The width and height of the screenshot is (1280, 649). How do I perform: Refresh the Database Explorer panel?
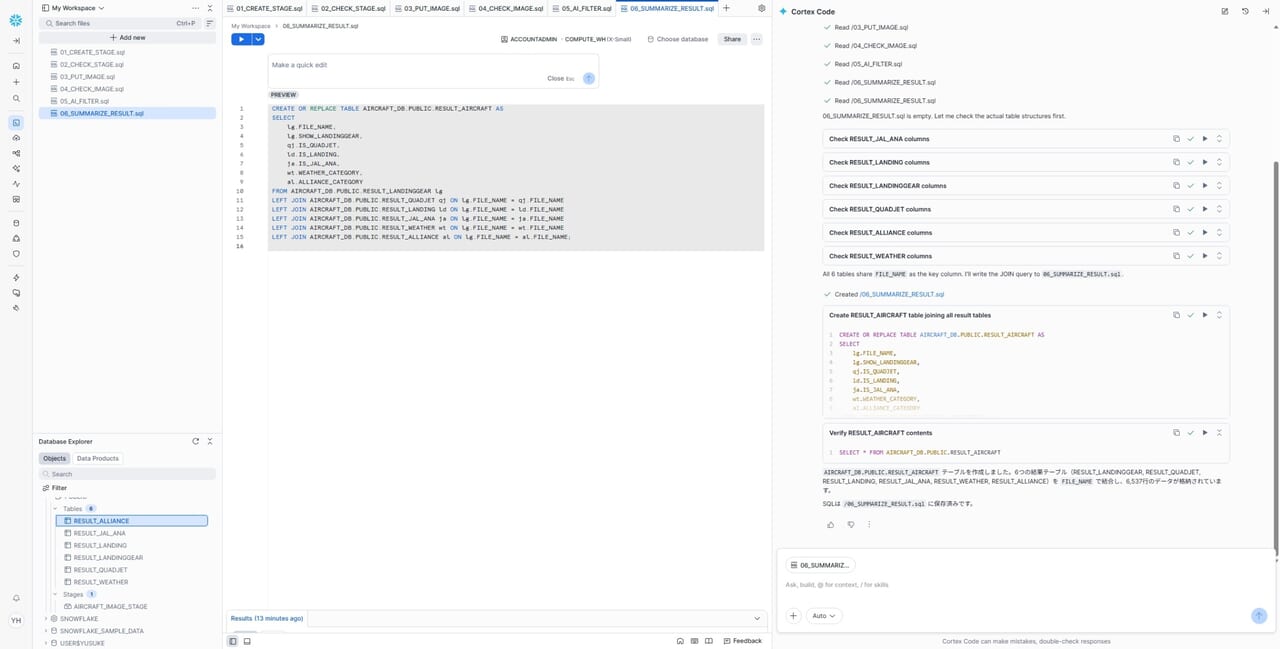[196, 441]
